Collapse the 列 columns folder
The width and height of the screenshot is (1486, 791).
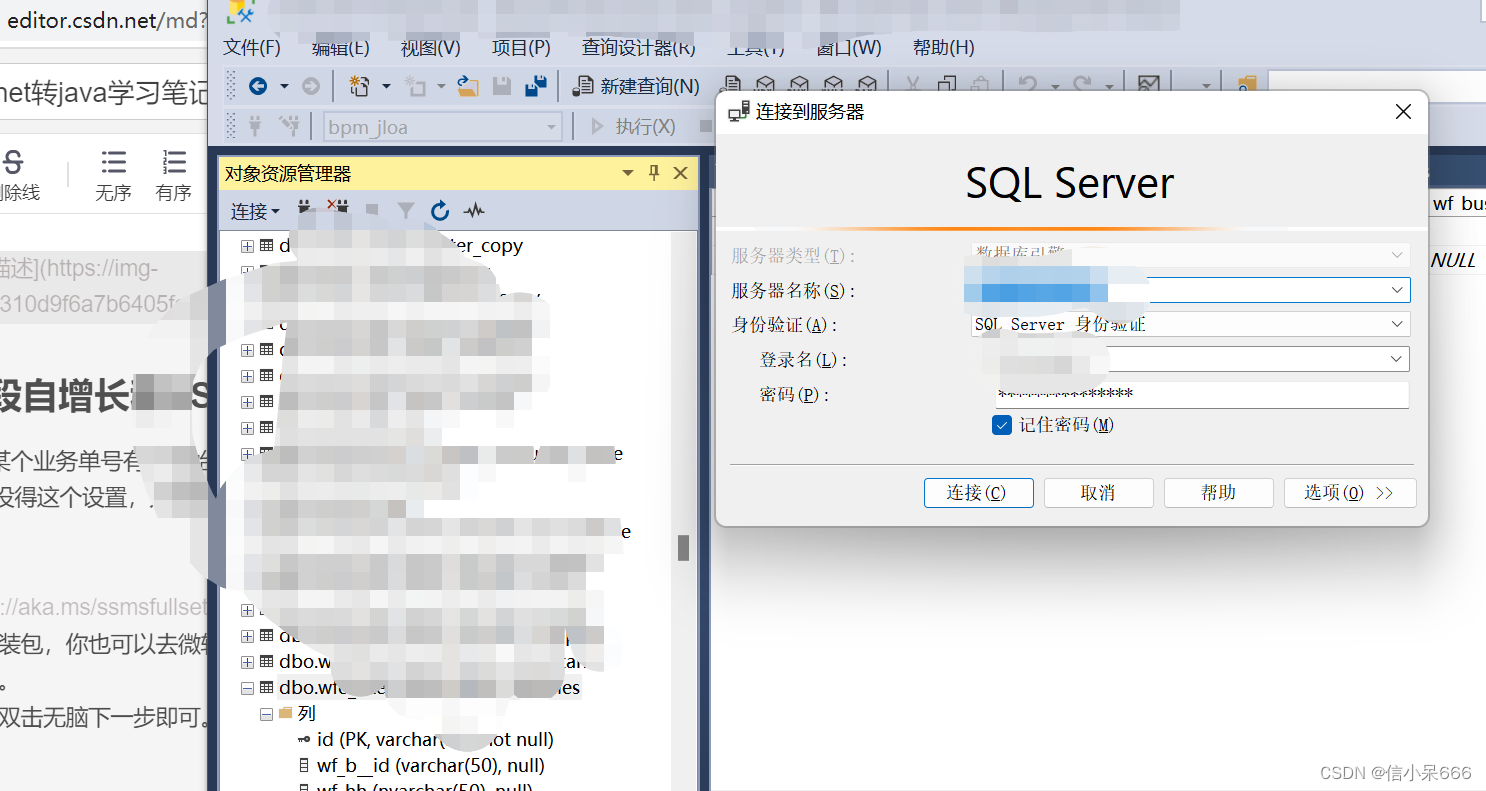(x=267, y=714)
